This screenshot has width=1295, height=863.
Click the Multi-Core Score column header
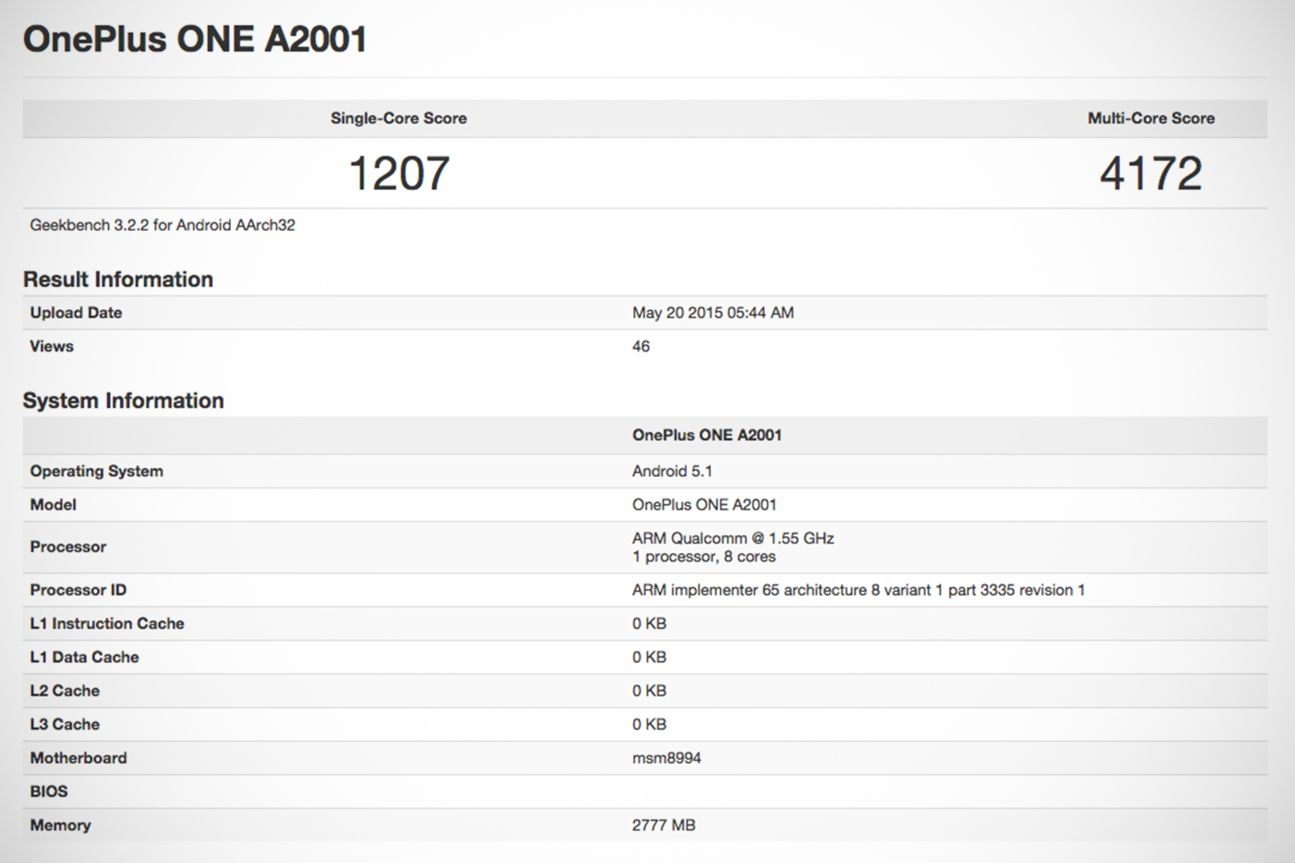tap(1150, 118)
